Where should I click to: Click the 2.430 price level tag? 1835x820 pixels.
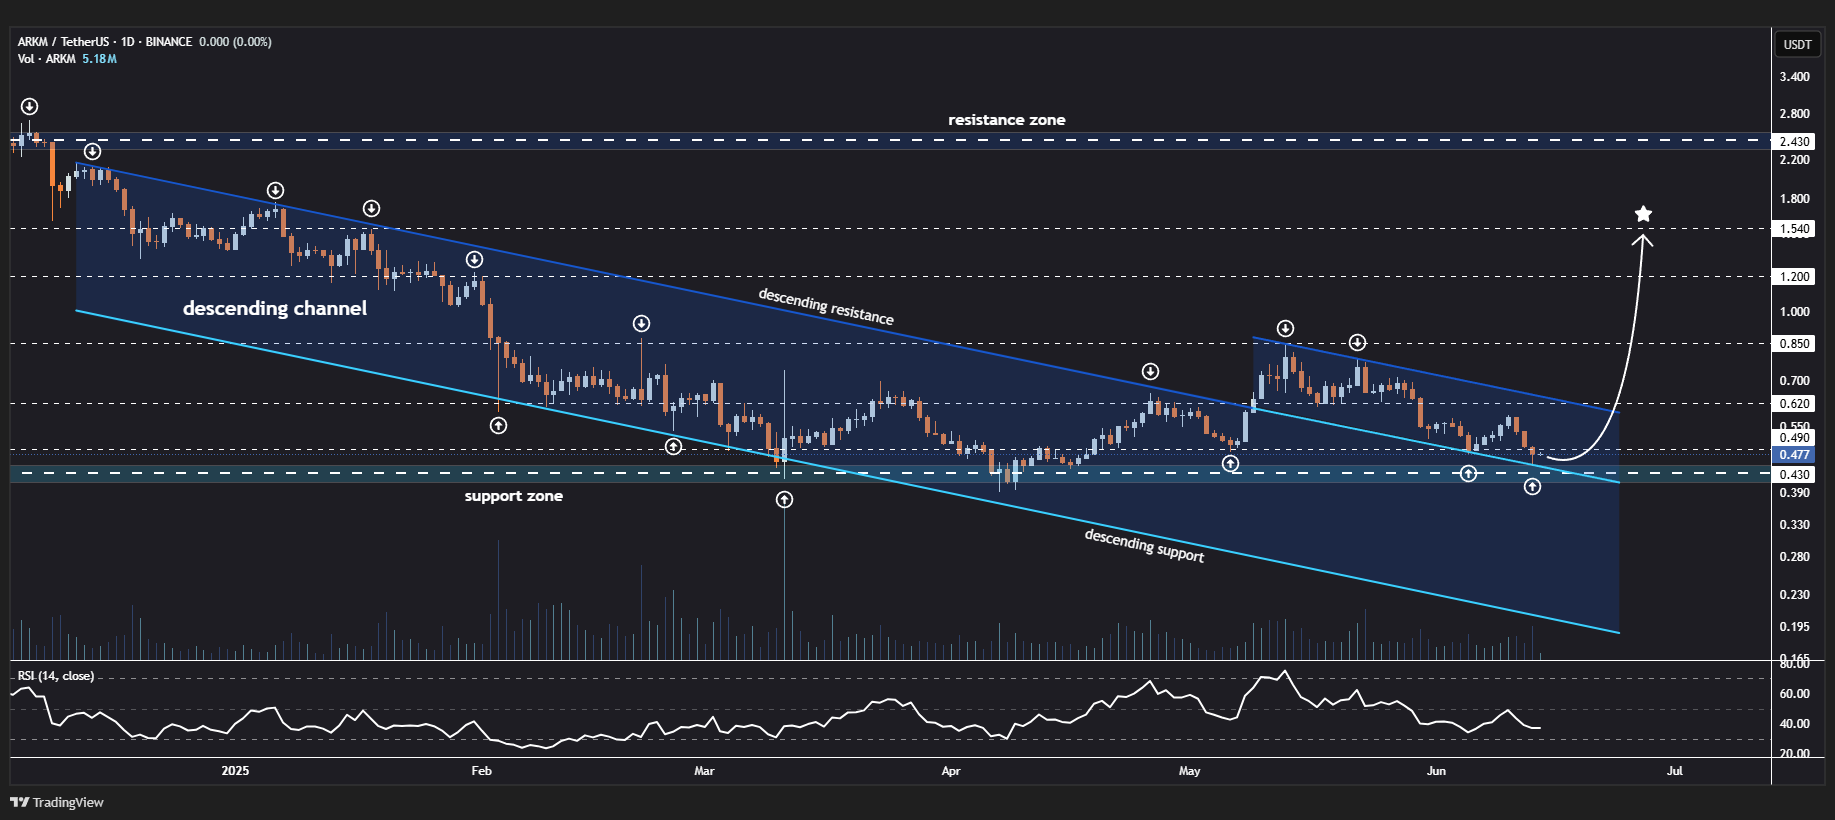pos(1794,141)
